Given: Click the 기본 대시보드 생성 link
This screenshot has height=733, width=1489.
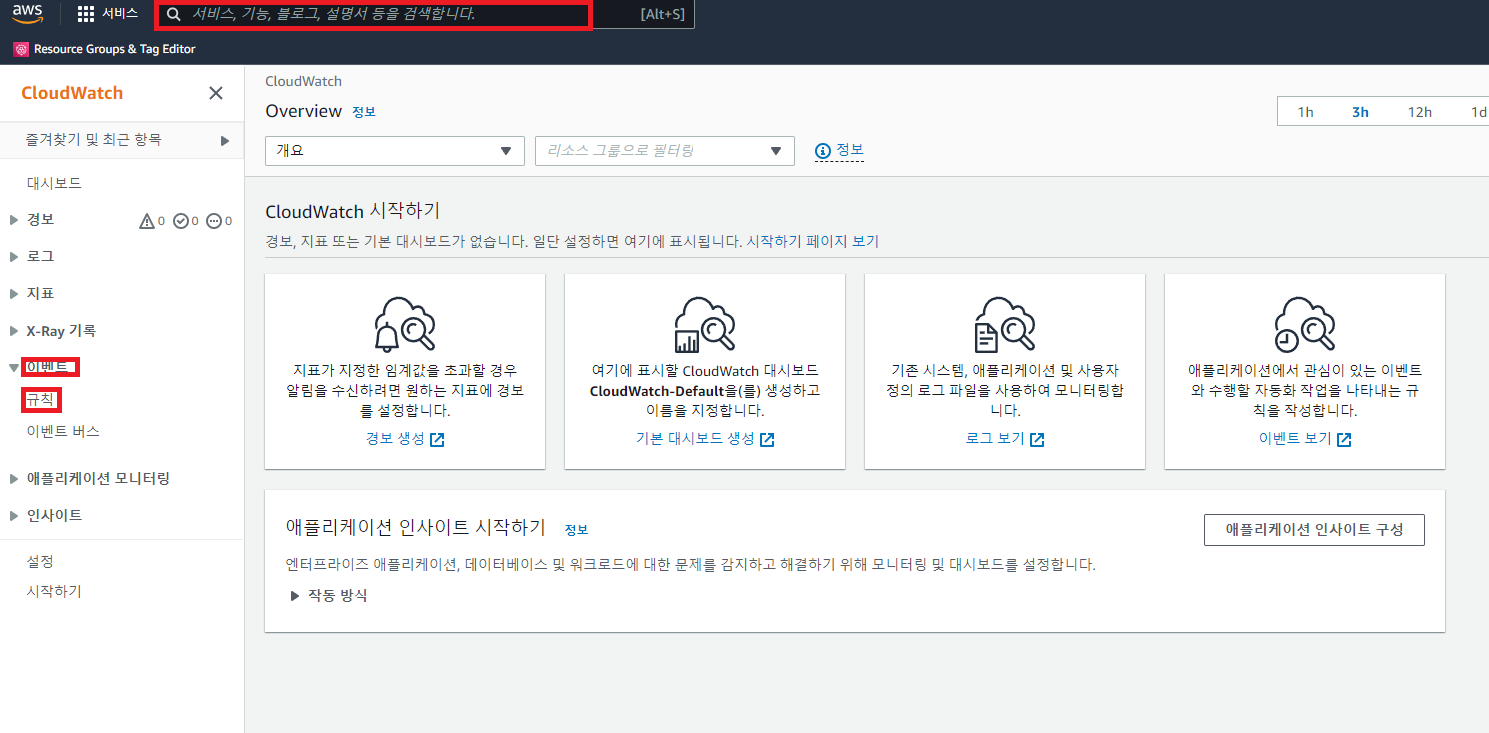Looking at the screenshot, I should coord(695,439).
